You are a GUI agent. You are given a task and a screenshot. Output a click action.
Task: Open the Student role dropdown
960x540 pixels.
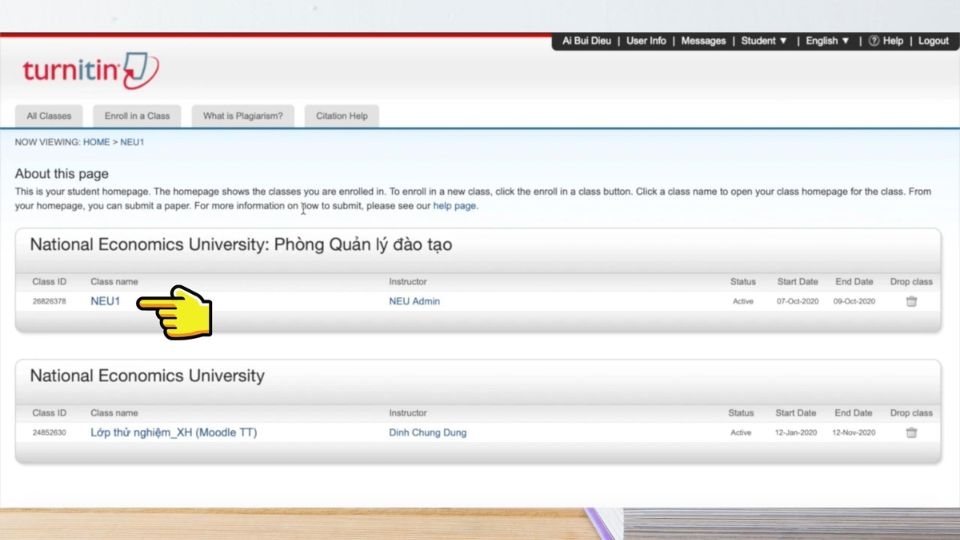[763, 41]
